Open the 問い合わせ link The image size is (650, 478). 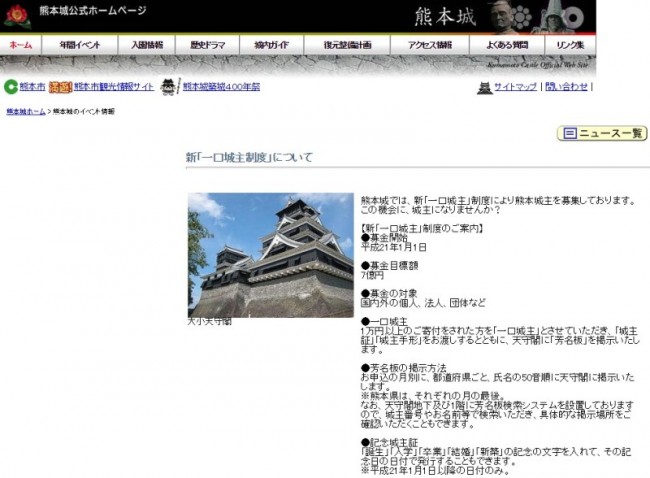coord(566,87)
